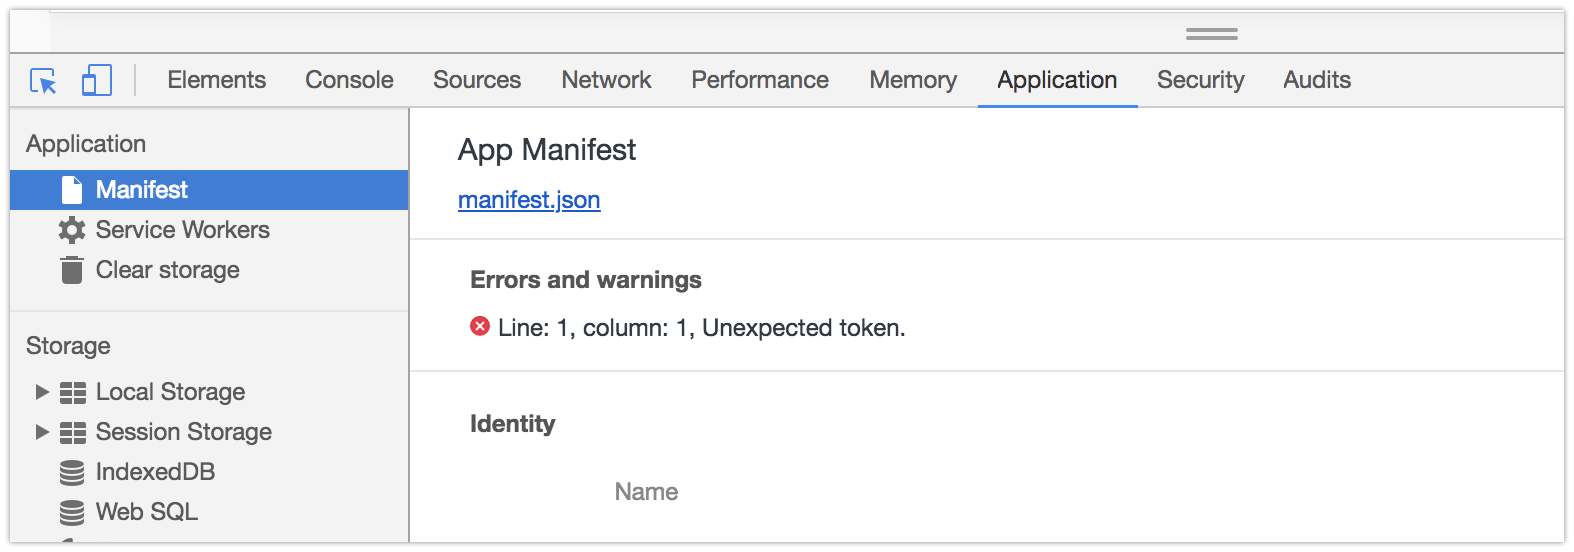Click the Clear storage trash icon
Screen dimensions: 1574x552
pyautogui.click(x=72, y=270)
